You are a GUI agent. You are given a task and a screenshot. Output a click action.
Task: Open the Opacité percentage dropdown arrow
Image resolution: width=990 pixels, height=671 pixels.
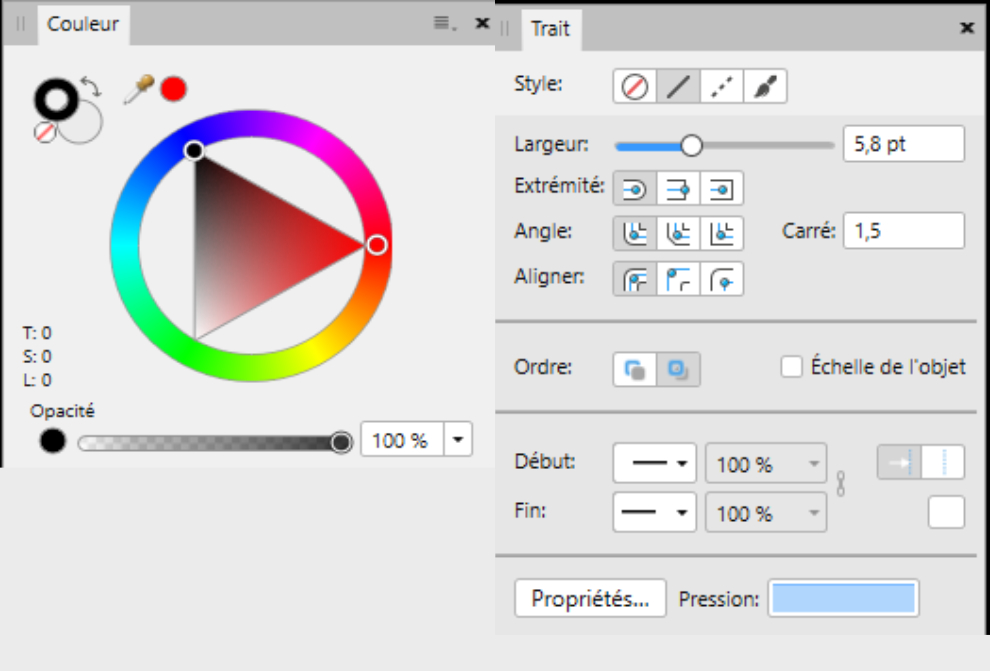tap(458, 439)
